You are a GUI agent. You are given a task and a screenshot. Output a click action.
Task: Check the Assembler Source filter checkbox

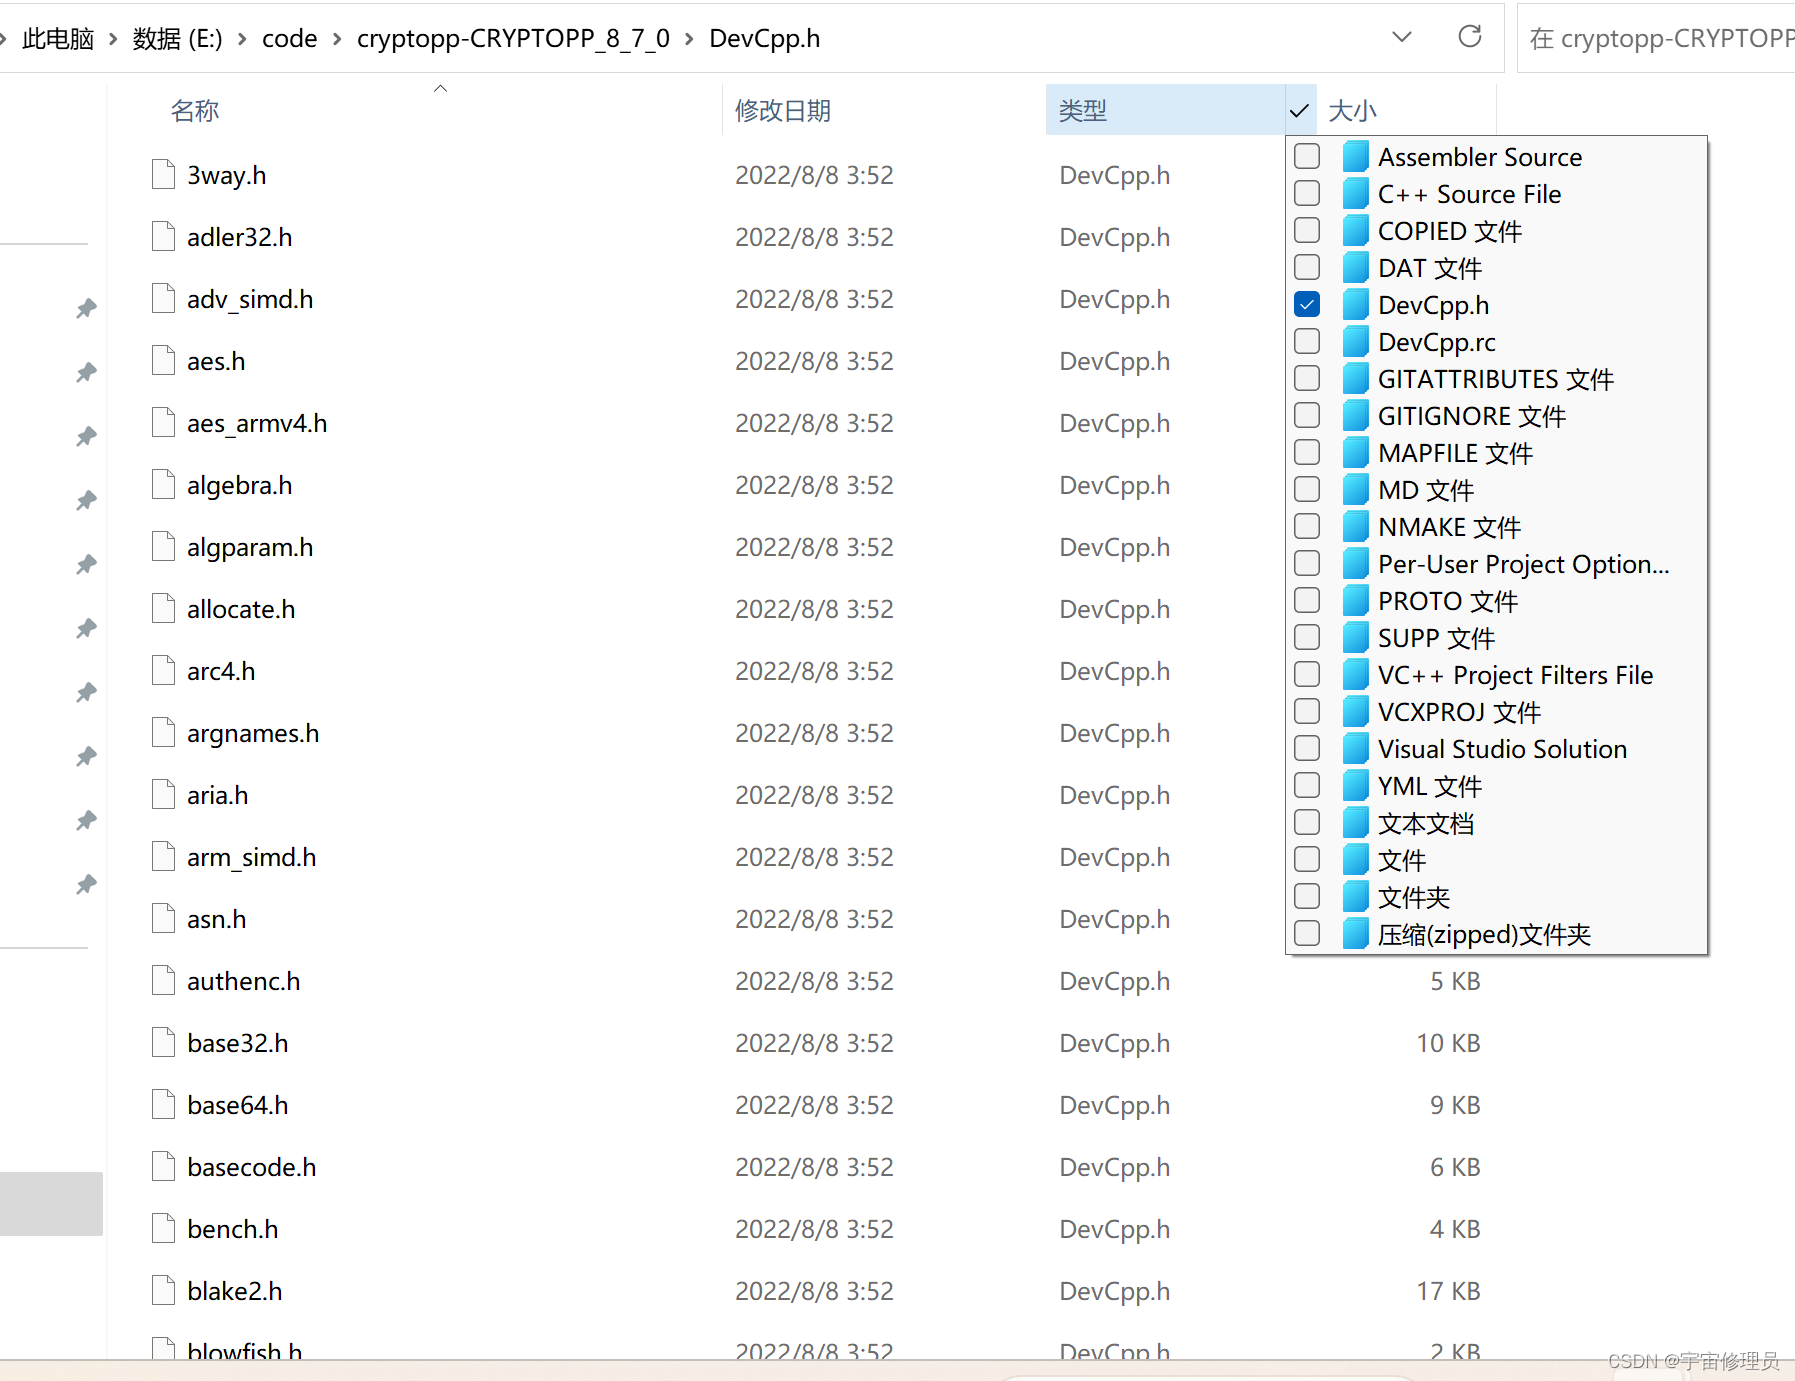tap(1307, 156)
